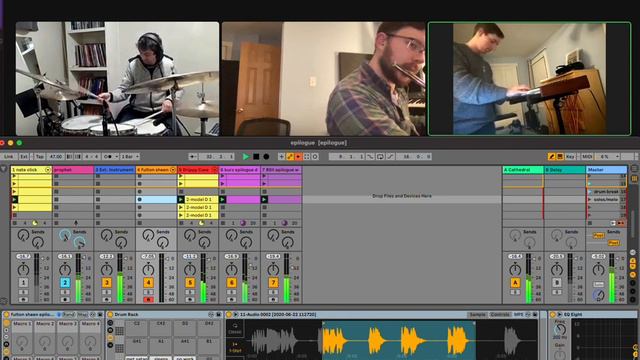Unfold the 1 nate click track arrow

coord(48,169)
